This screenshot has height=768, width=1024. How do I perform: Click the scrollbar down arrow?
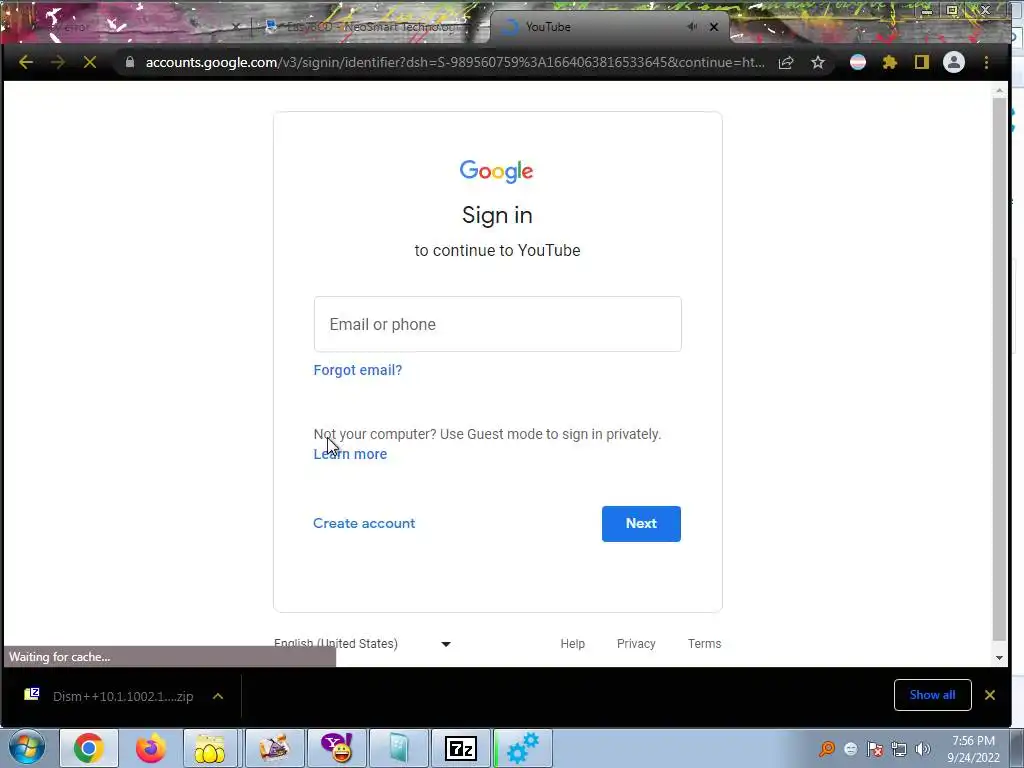tap(999, 658)
